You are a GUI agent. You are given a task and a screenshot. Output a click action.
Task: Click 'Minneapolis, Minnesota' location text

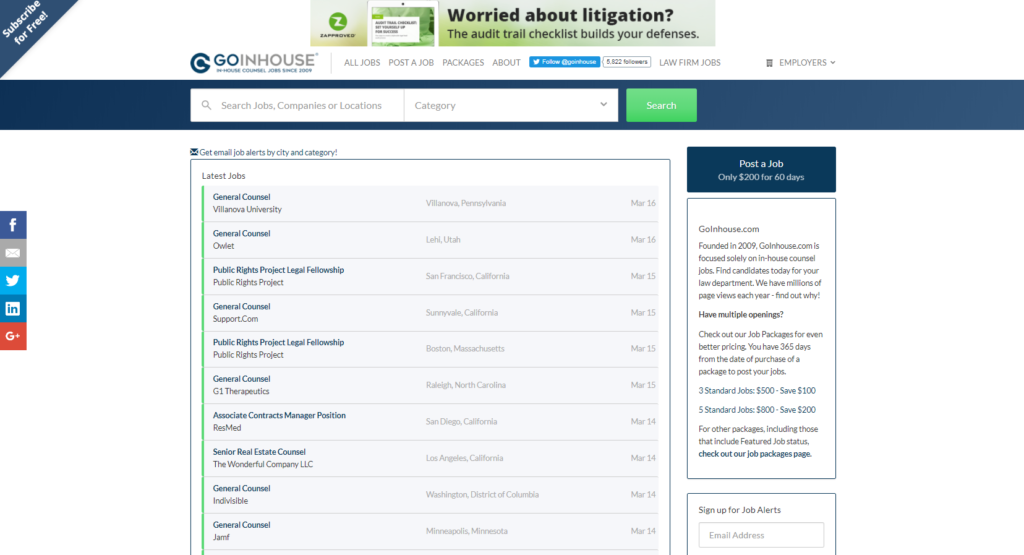[466, 531]
